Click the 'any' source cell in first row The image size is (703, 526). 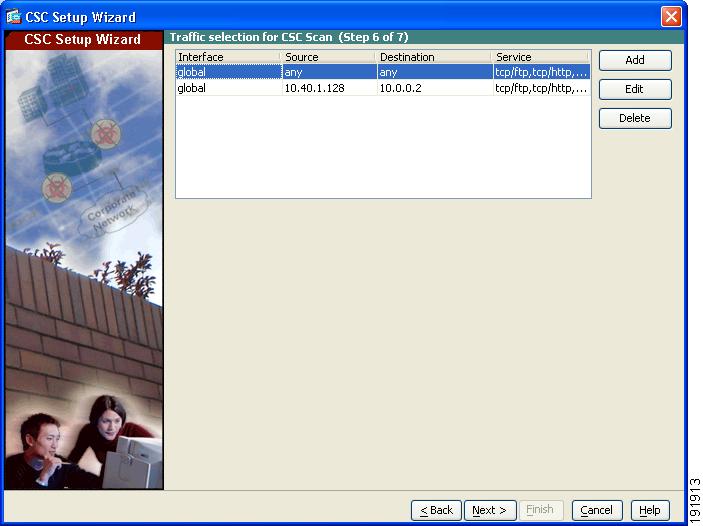pyautogui.click(x=330, y=72)
